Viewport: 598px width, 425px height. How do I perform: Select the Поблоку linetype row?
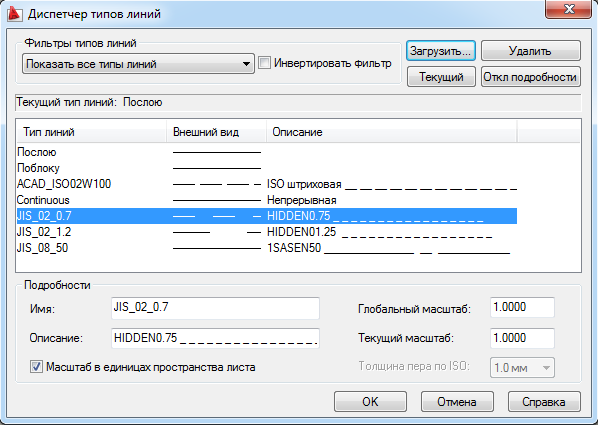click(267, 168)
